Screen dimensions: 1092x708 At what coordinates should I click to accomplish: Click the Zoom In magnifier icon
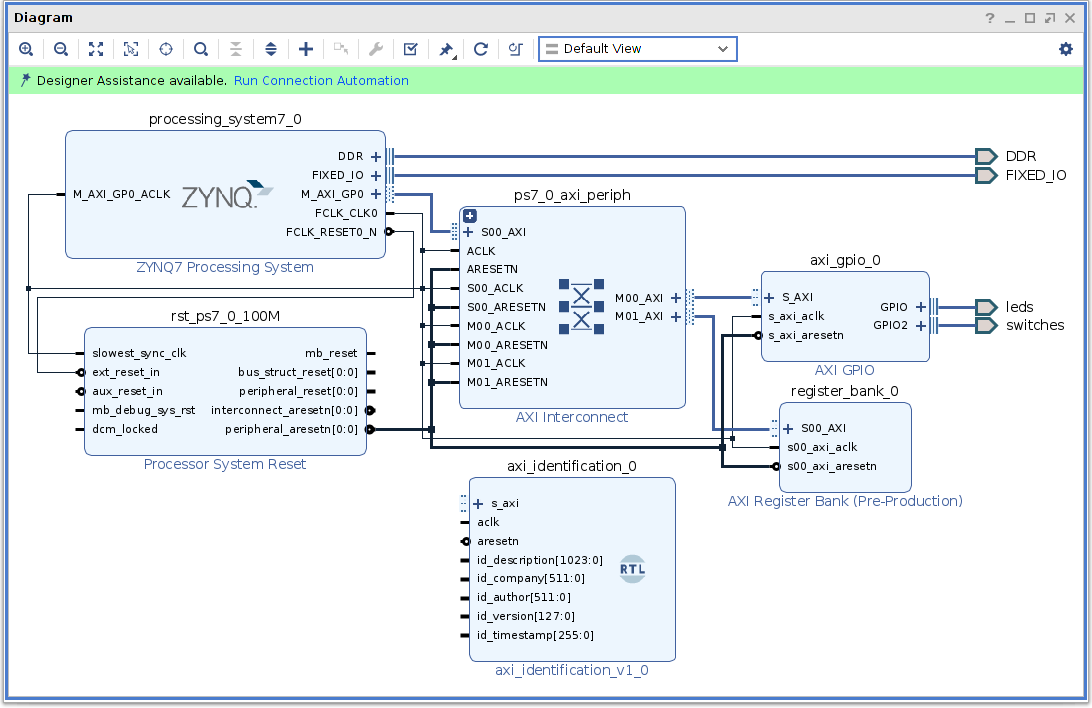coord(26,49)
